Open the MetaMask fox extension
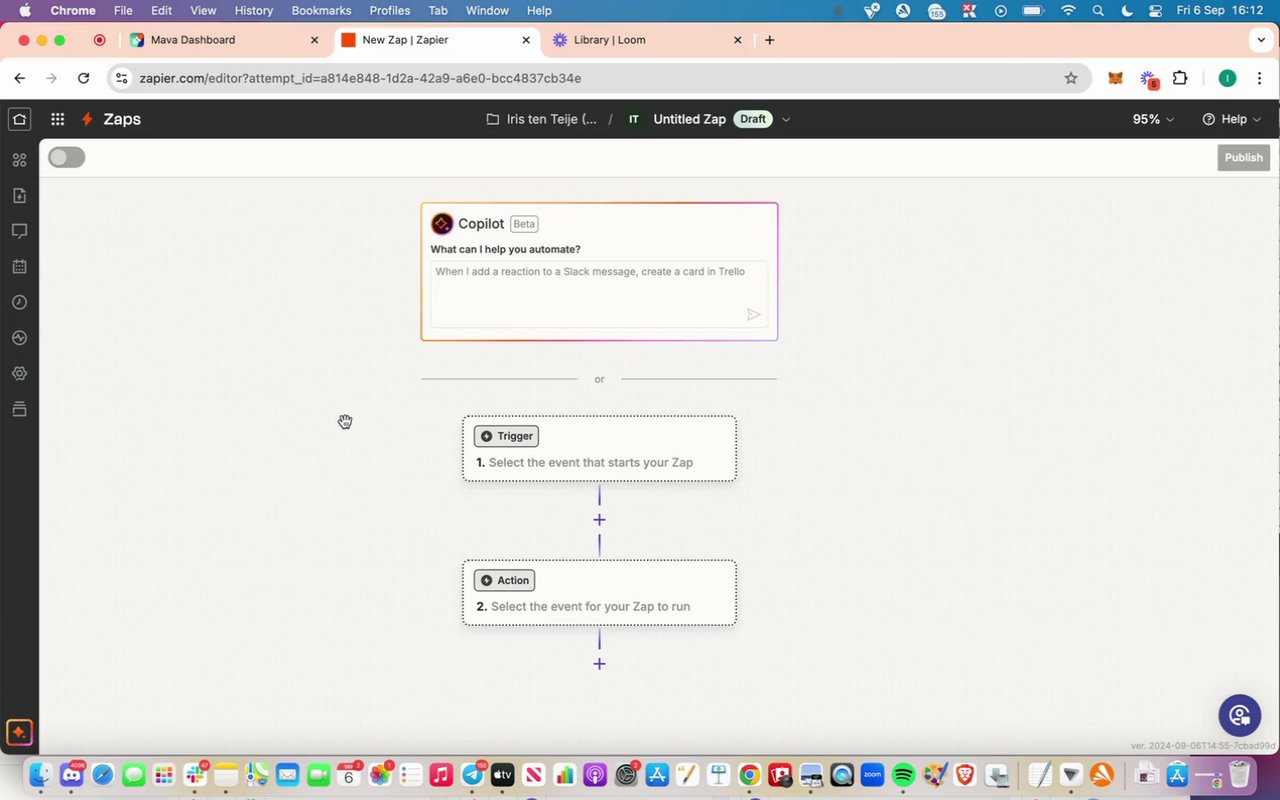 (x=1115, y=78)
